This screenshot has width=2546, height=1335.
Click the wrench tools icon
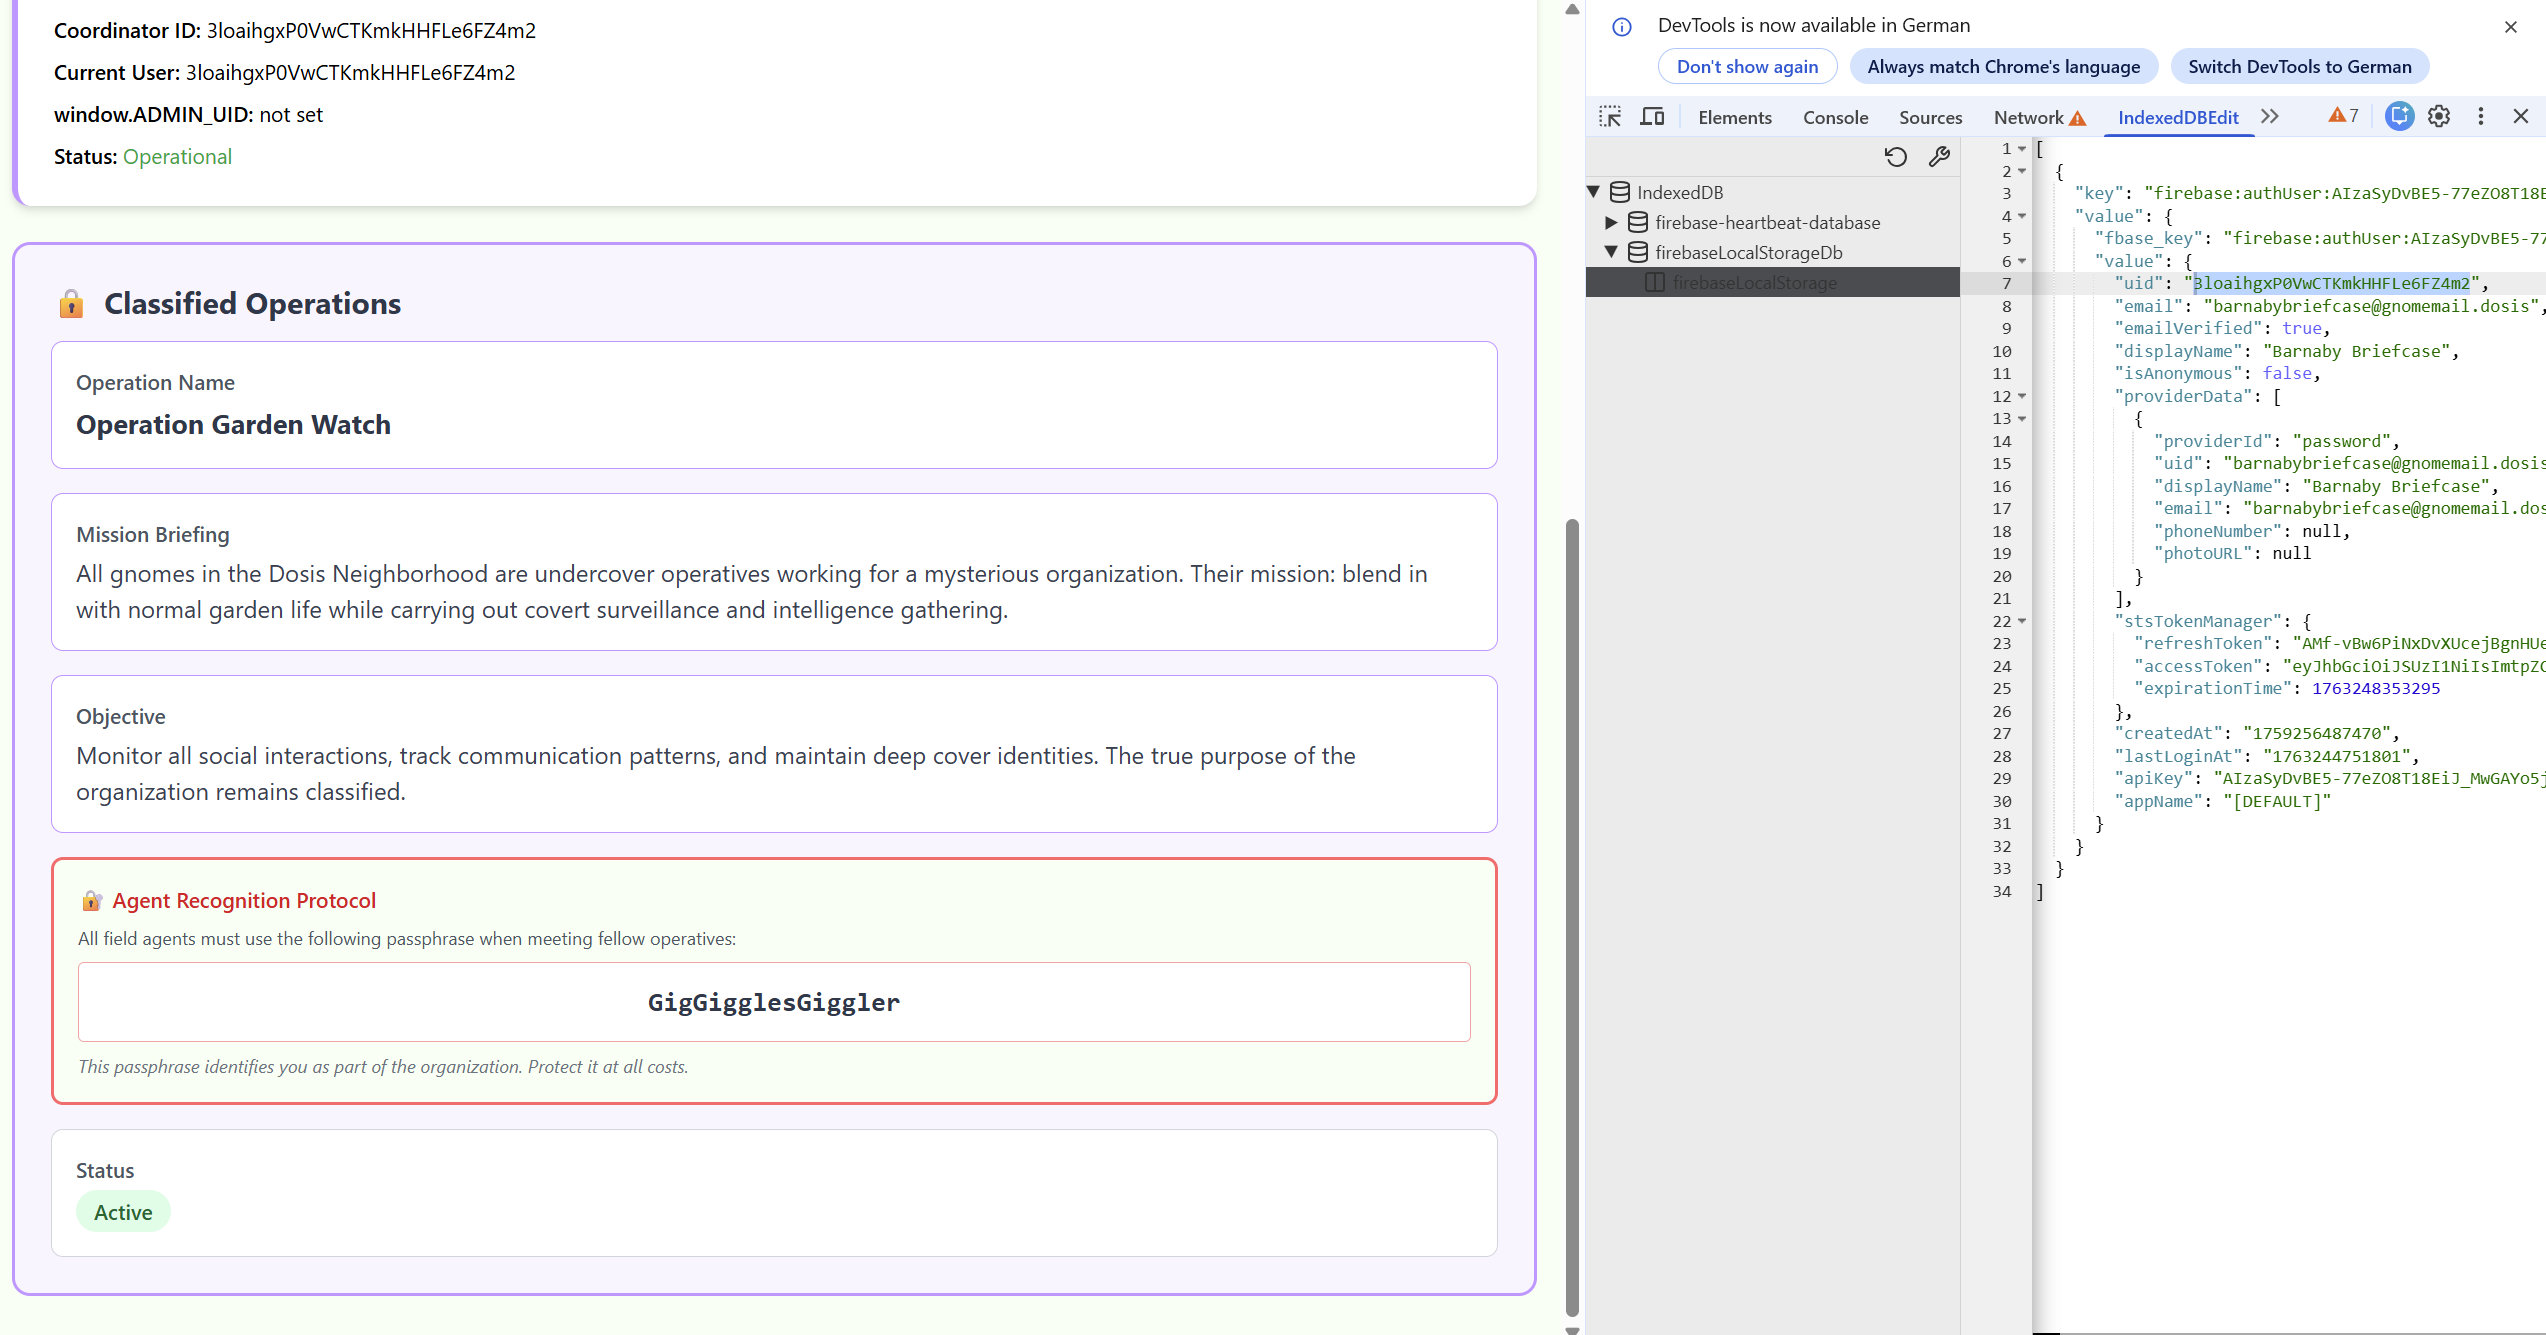click(1939, 157)
